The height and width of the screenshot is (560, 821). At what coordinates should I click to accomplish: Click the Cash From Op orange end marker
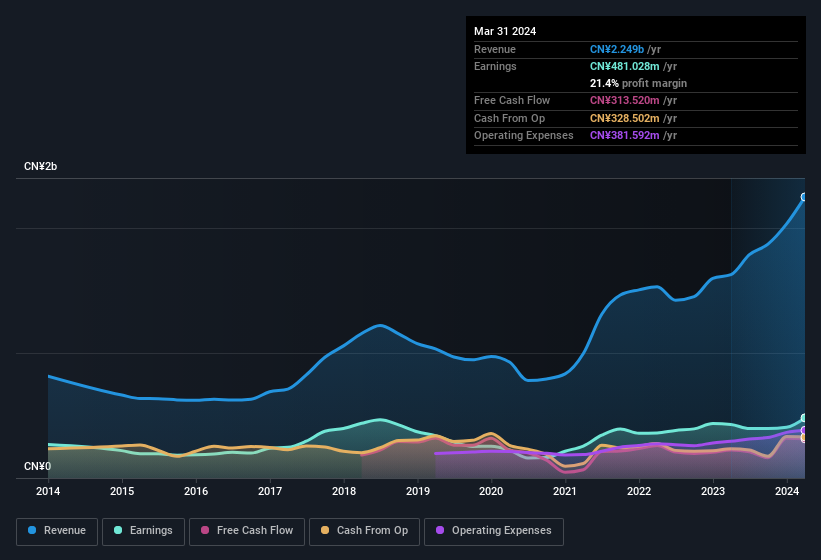[x=804, y=438]
